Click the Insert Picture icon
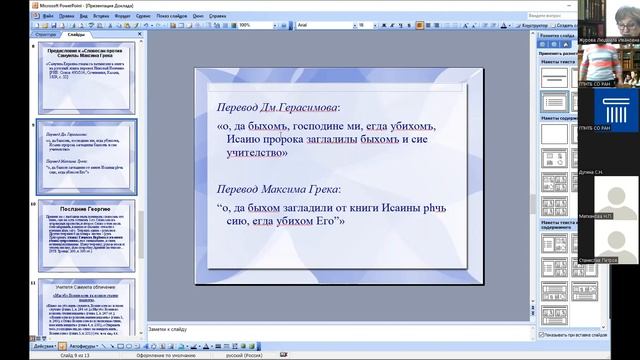This screenshot has height=360, width=640. (171, 346)
